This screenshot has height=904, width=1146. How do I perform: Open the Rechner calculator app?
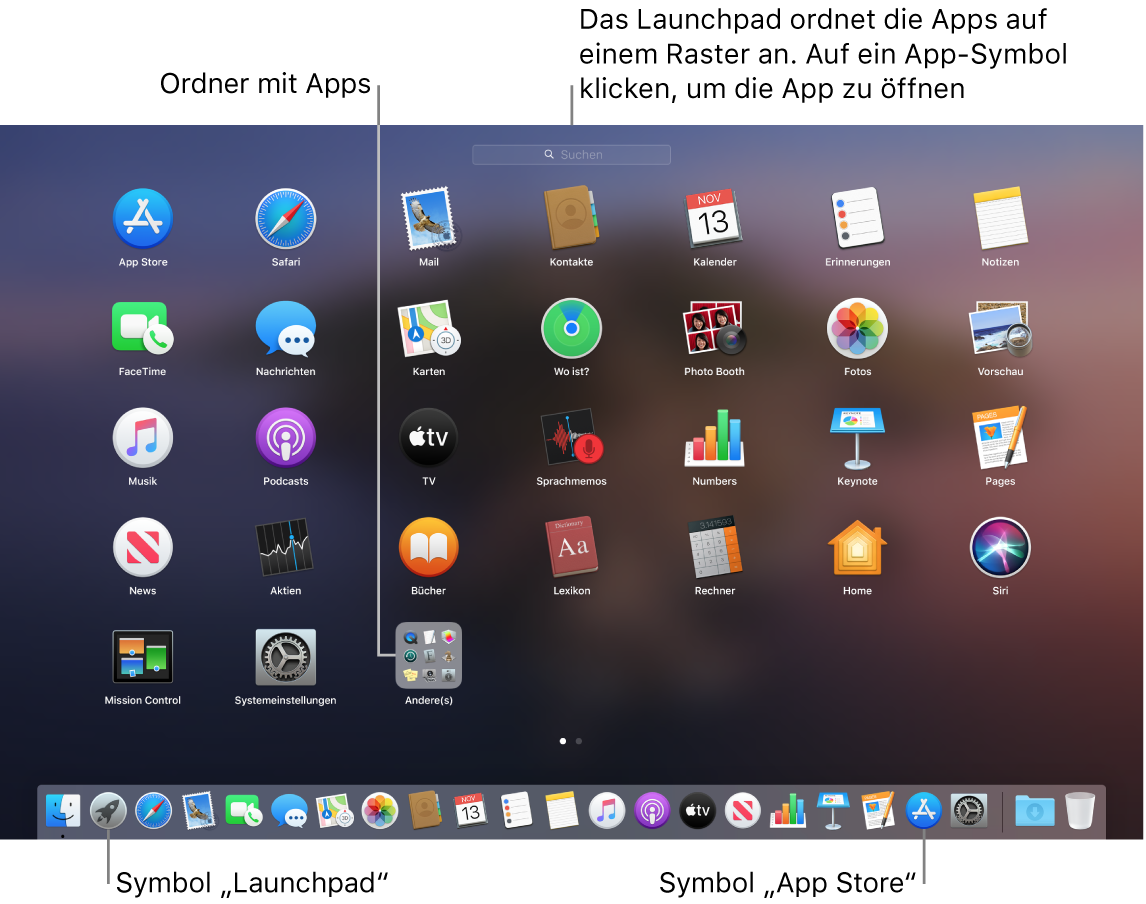pyautogui.click(x=714, y=547)
